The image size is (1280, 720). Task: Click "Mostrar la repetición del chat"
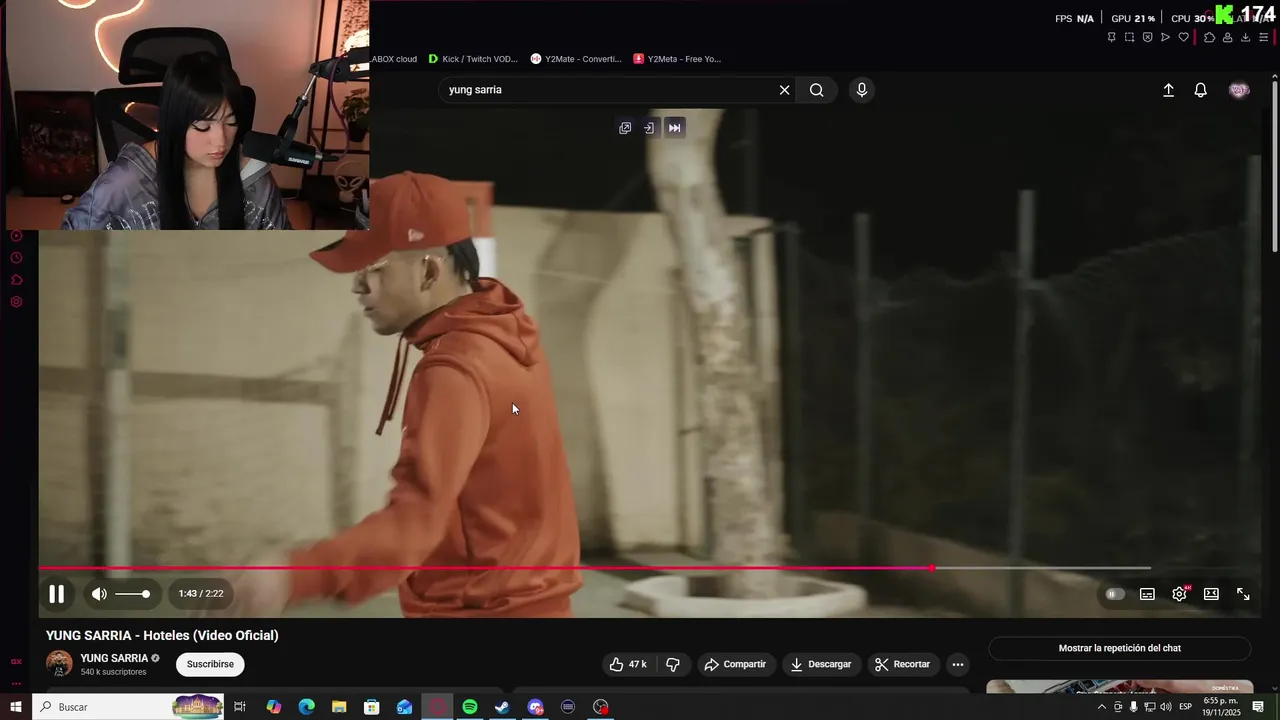coord(1120,648)
